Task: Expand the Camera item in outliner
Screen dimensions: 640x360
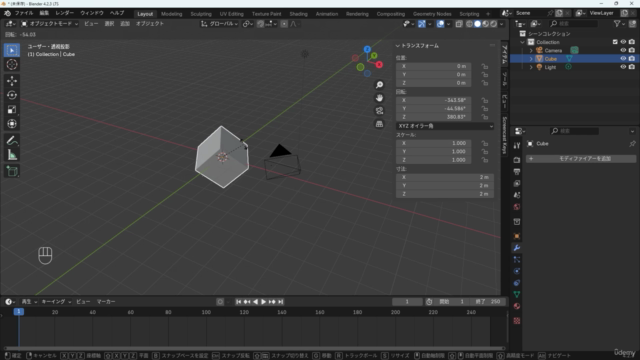Action: [x=531, y=51]
